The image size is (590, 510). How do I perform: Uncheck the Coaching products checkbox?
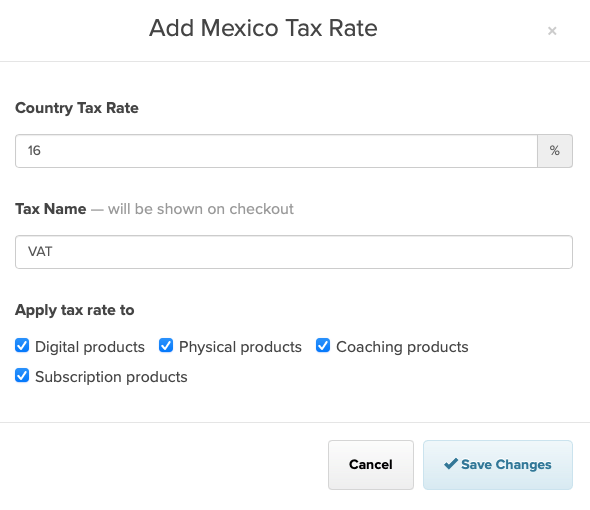pos(323,345)
